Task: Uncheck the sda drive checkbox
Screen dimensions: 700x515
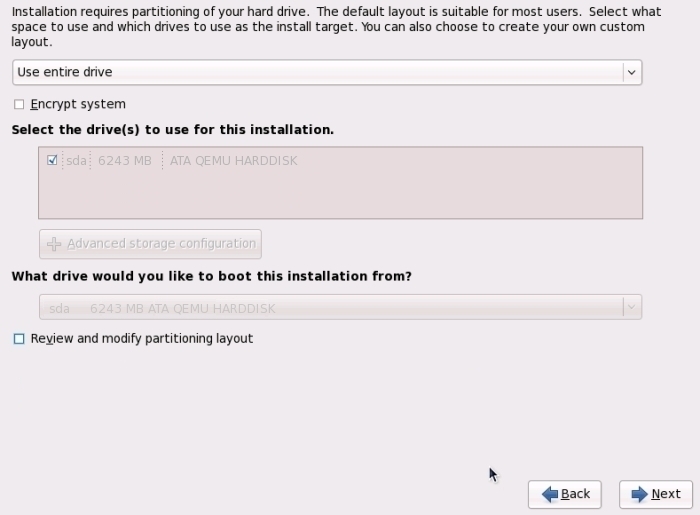Action: (x=52, y=160)
